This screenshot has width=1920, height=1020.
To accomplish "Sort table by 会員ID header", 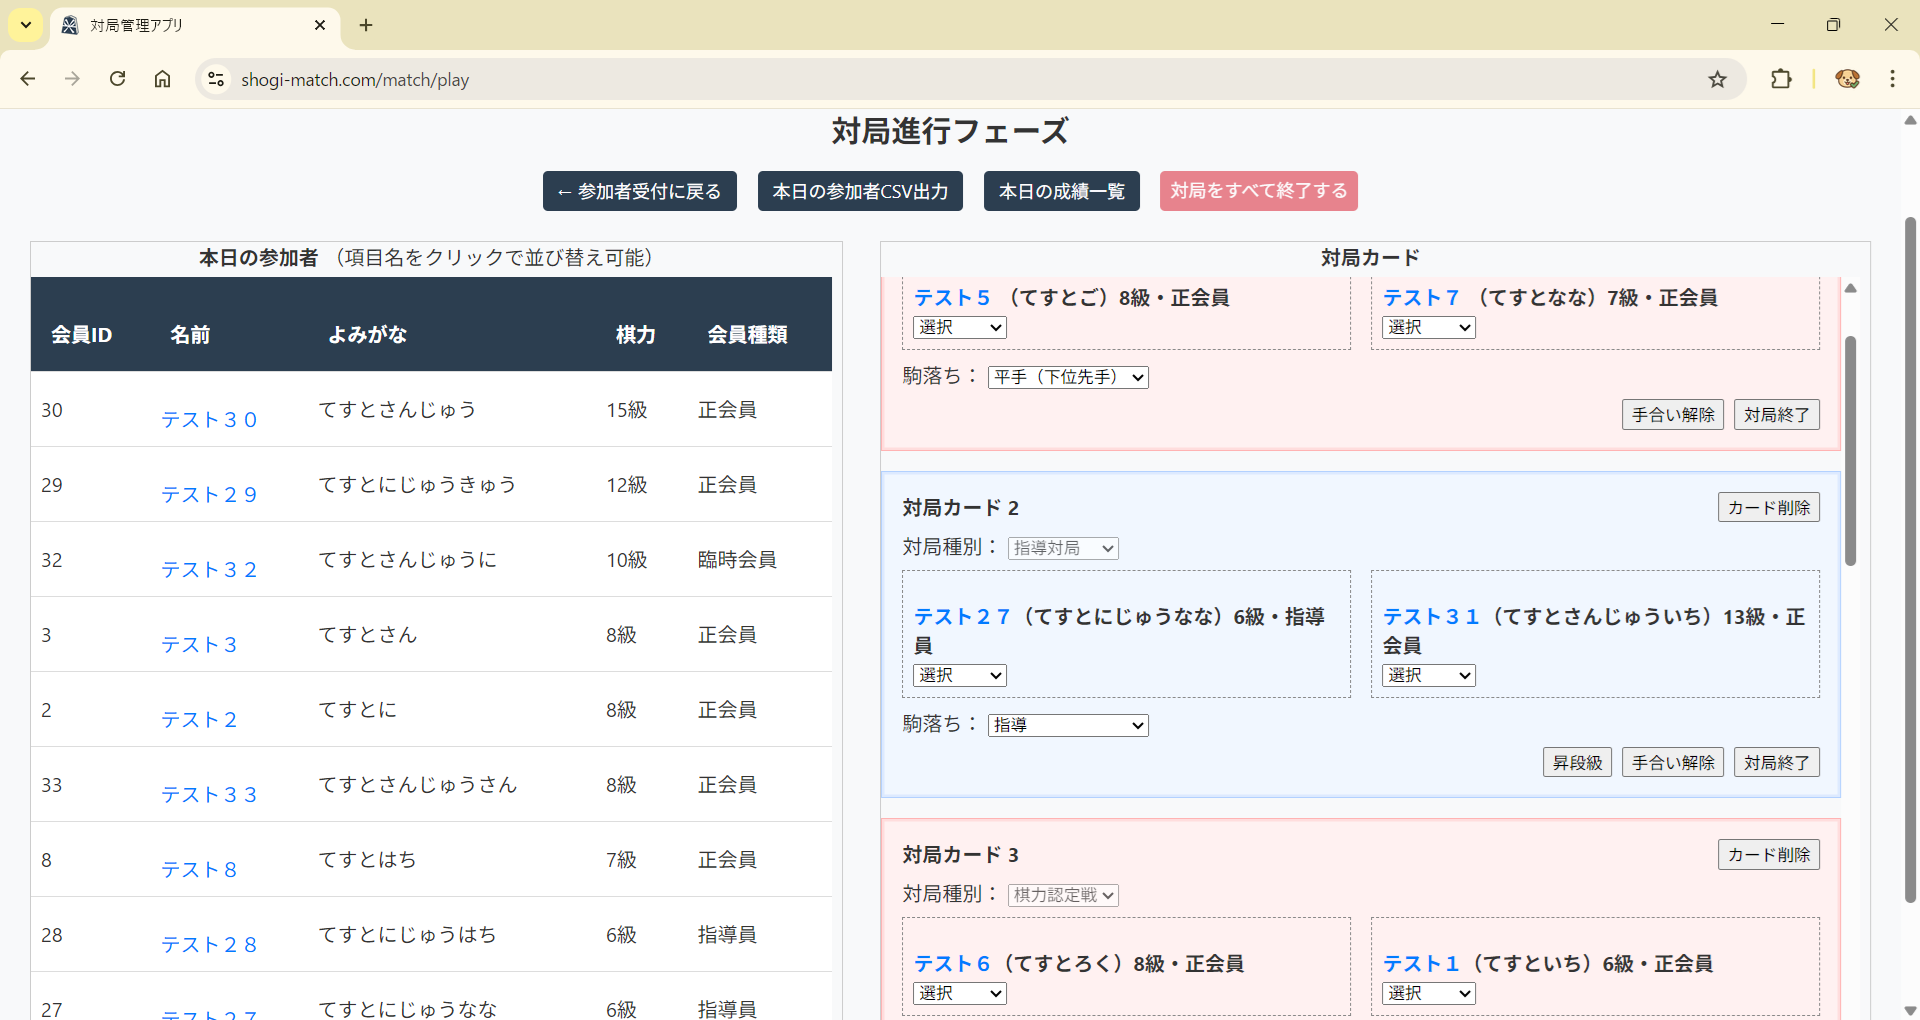I will coord(81,335).
